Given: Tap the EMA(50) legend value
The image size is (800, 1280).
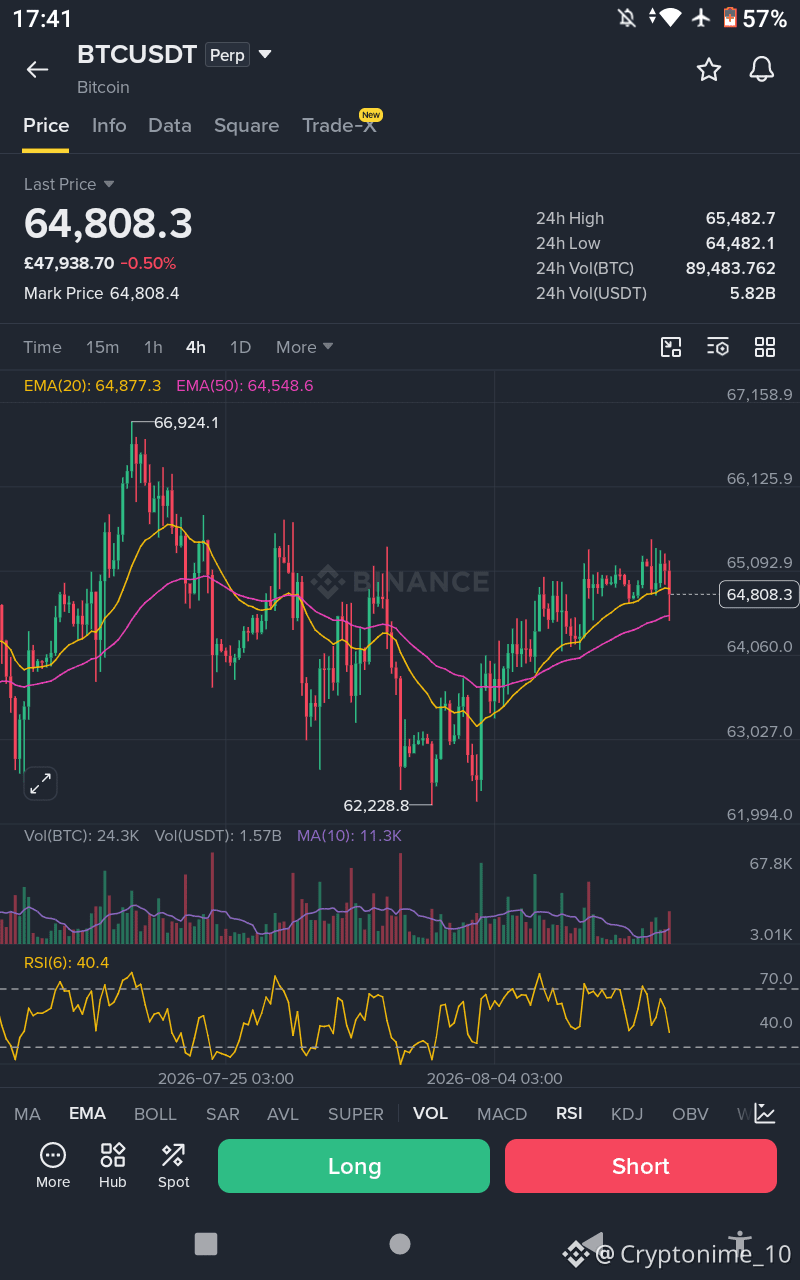Looking at the screenshot, I should 245,385.
